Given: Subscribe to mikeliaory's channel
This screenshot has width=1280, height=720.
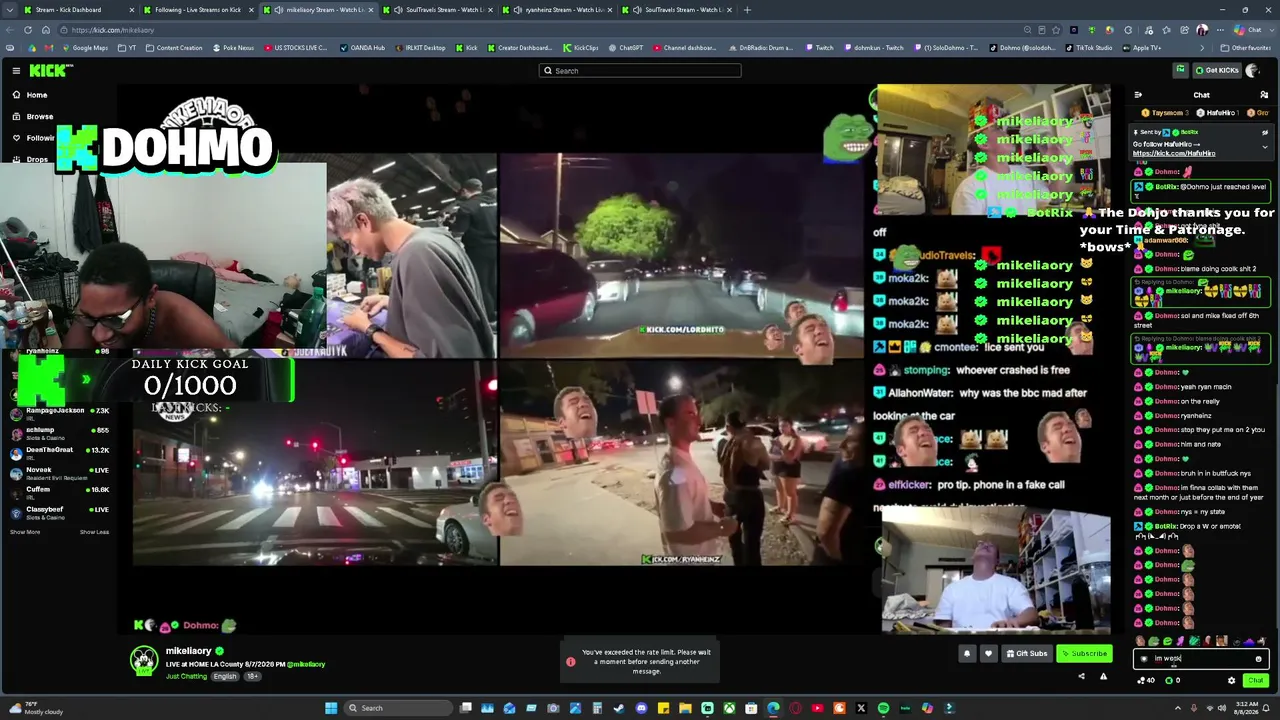Looking at the screenshot, I should pyautogui.click(x=1084, y=654).
